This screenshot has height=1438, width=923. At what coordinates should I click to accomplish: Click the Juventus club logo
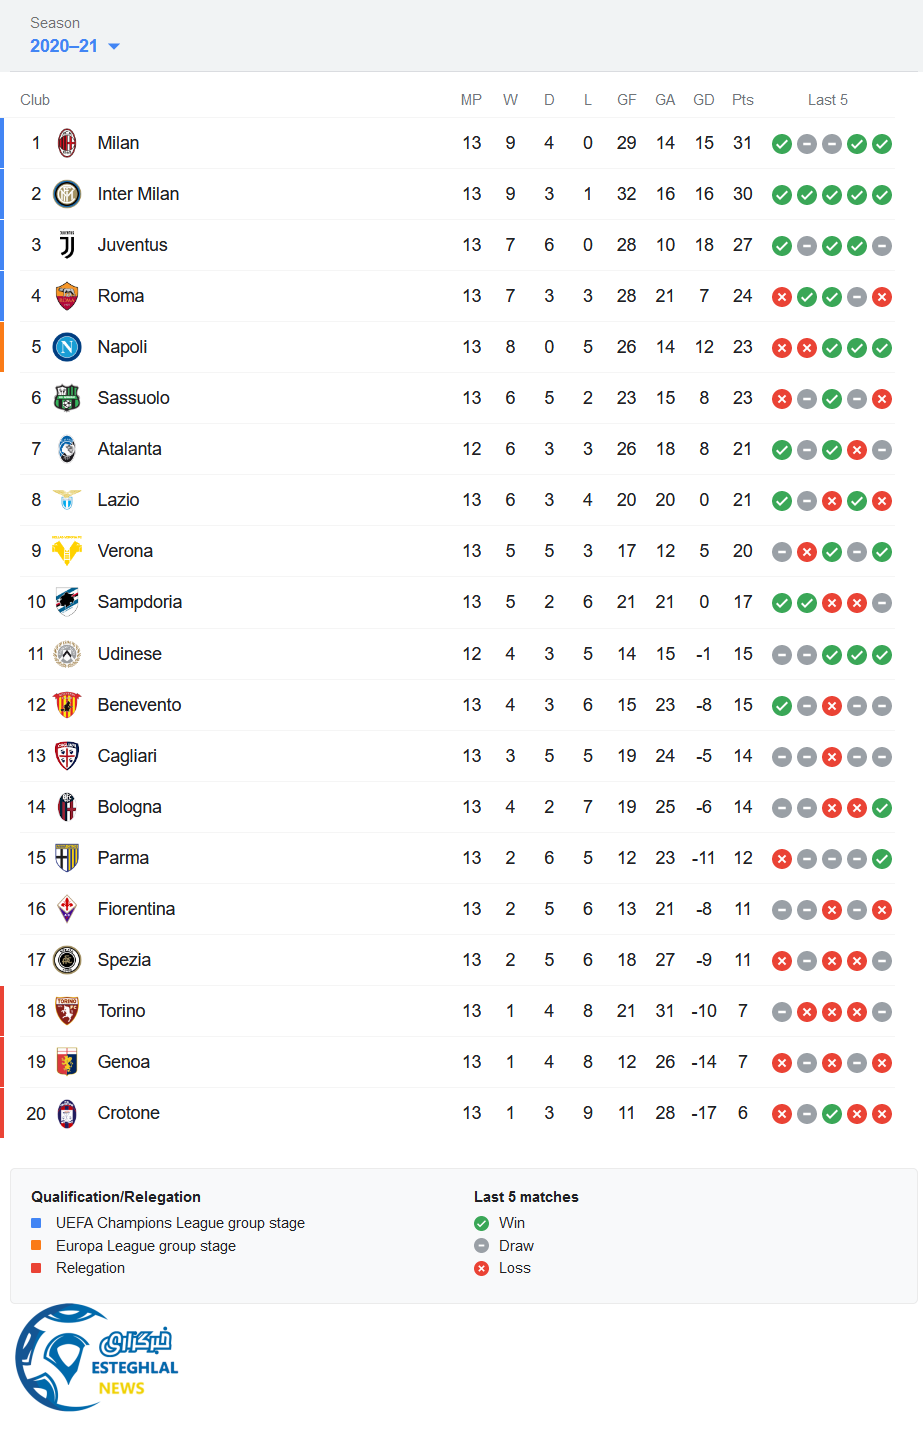[67, 245]
